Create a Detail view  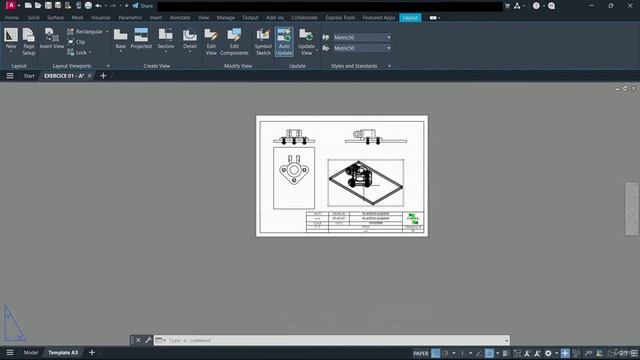pyautogui.click(x=190, y=39)
